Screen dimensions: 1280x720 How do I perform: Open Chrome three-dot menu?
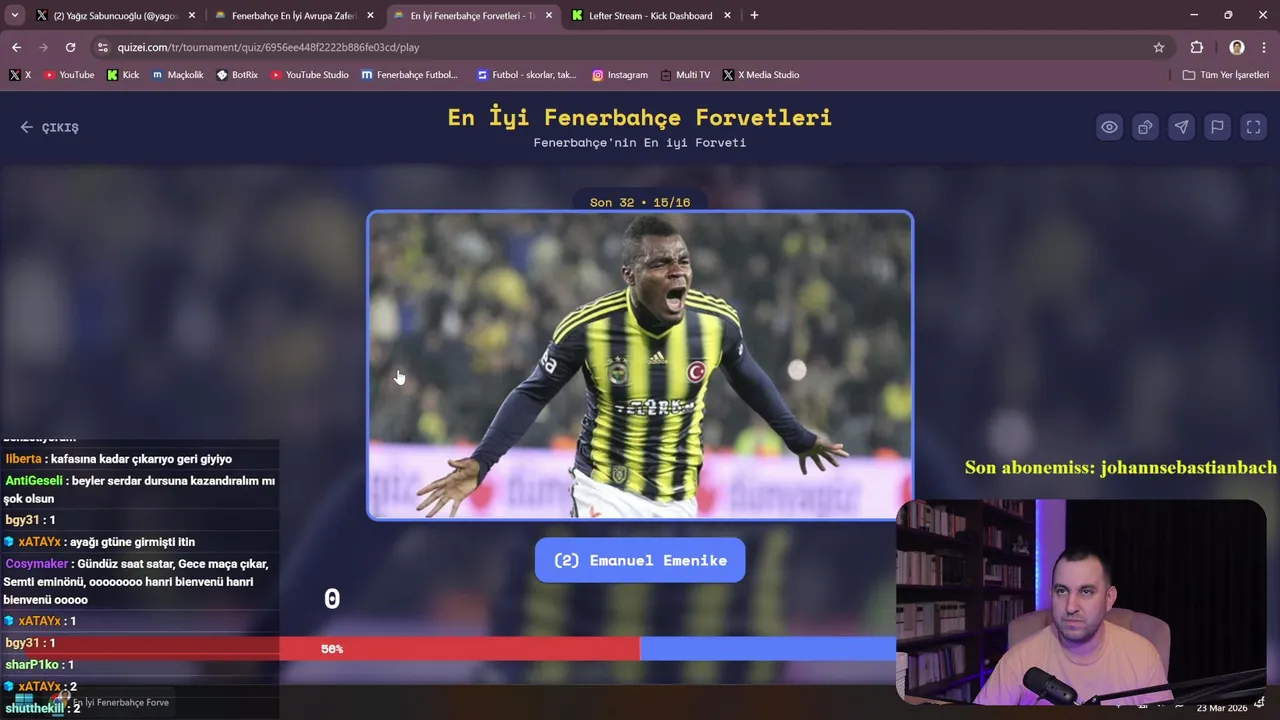pyautogui.click(x=1264, y=47)
